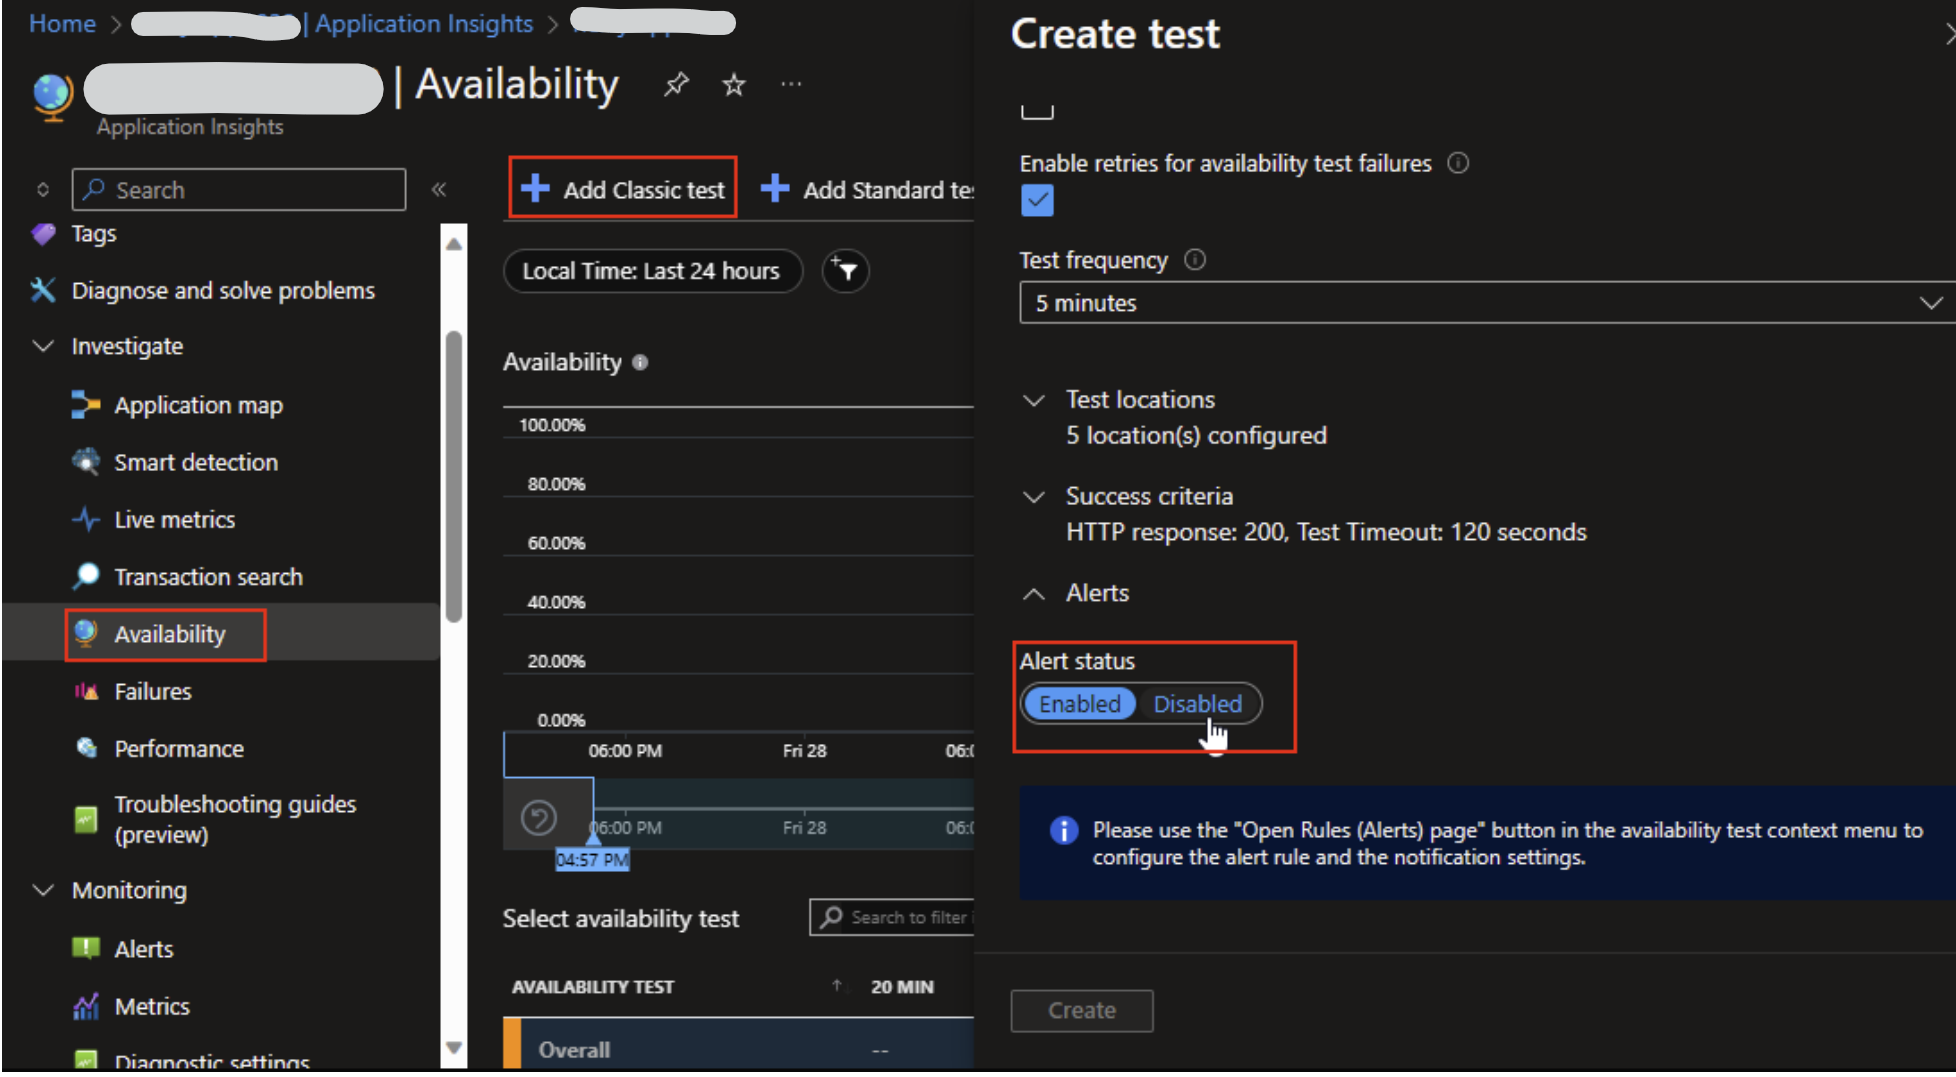Uncheck Enable retries for availability test failures
This screenshot has width=1956, height=1077.
[x=1037, y=200]
